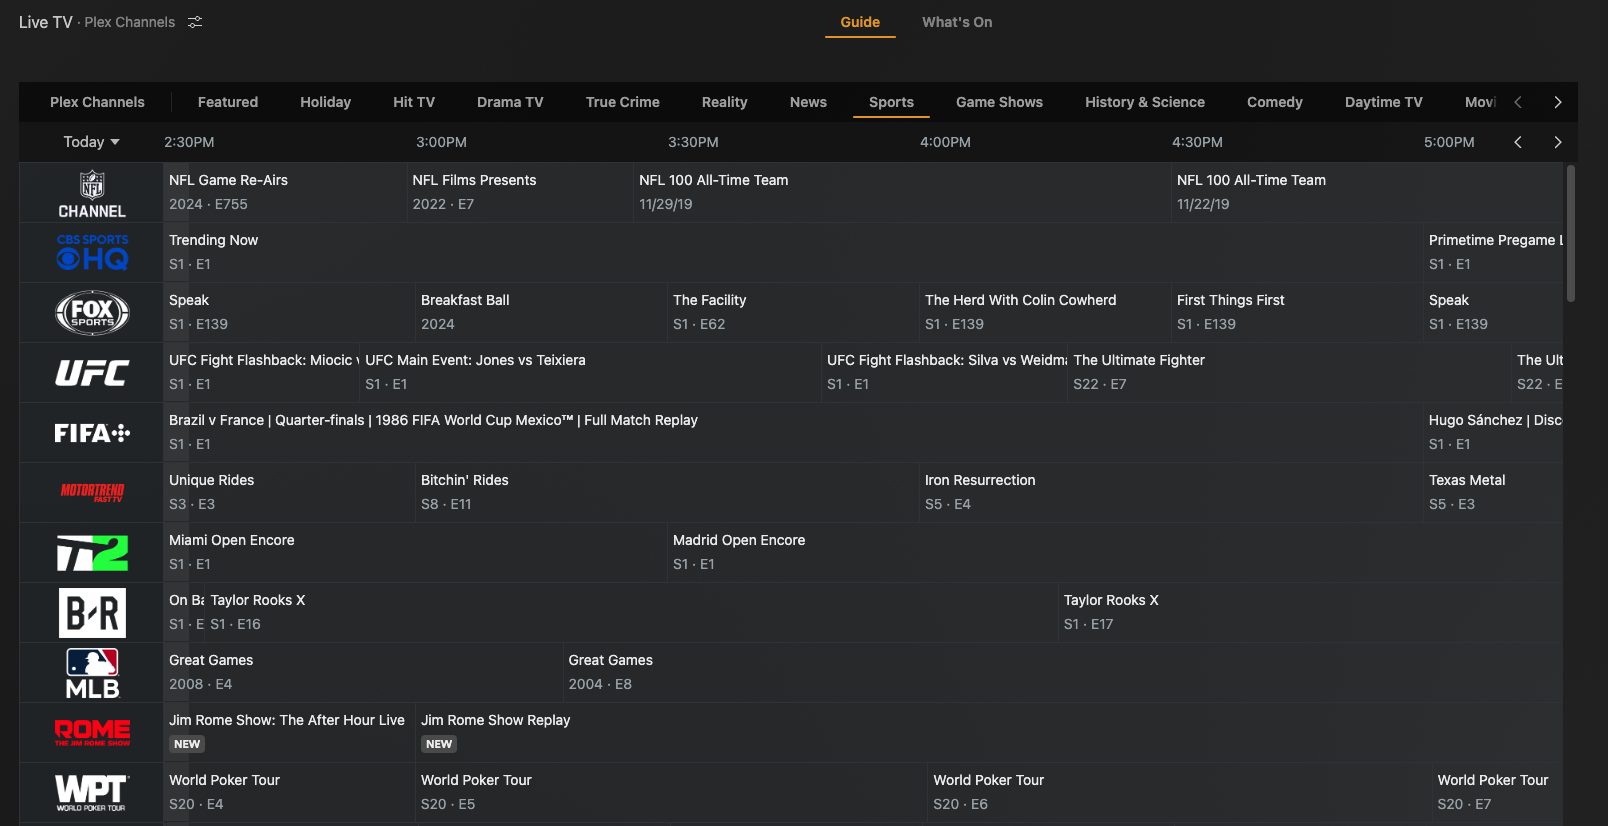Move the timeline to earlier times

coord(1518,142)
